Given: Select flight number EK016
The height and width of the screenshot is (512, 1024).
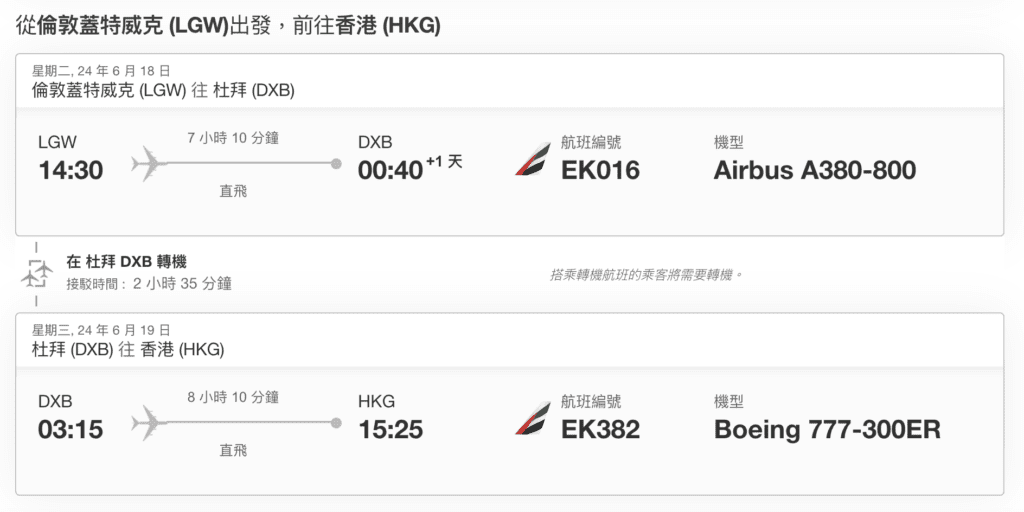Looking at the screenshot, I should (600, 170).
